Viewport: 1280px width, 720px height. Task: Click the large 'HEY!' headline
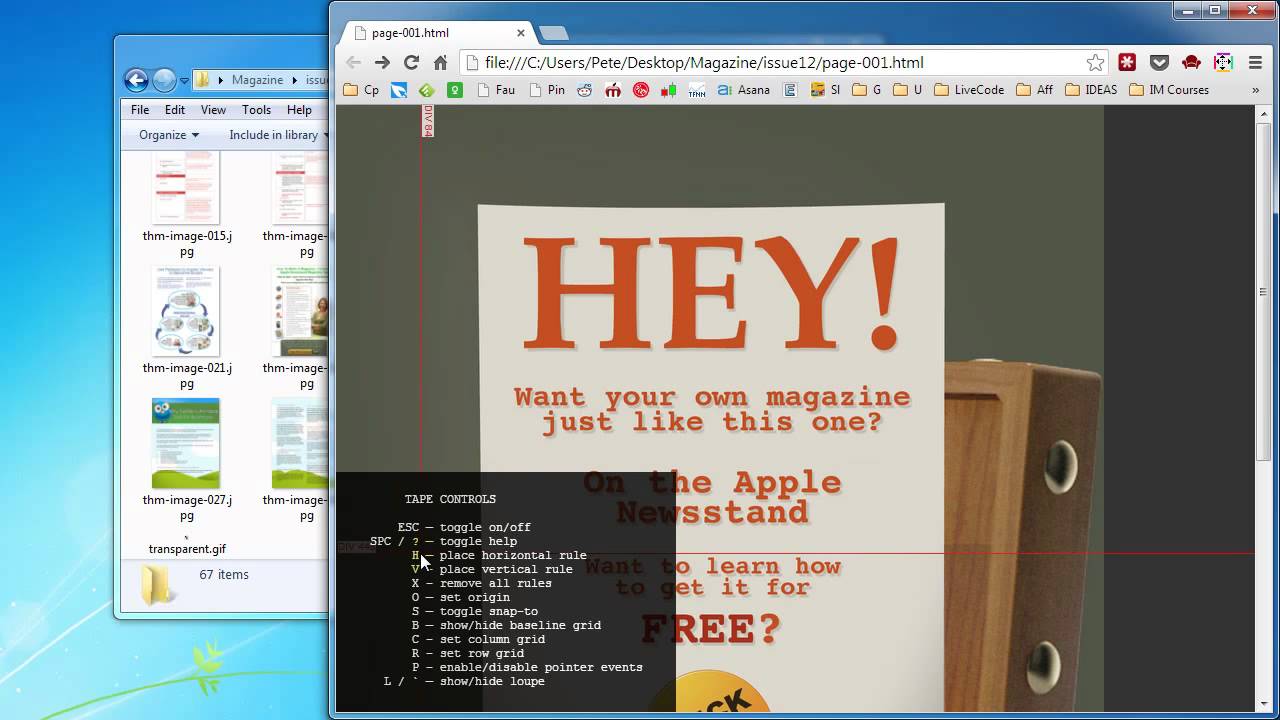click(712, 292)
